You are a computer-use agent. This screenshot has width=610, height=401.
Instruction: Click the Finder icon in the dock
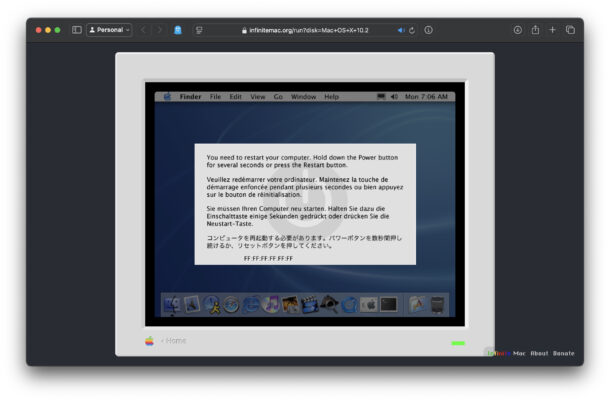click(x=171, y=304)
